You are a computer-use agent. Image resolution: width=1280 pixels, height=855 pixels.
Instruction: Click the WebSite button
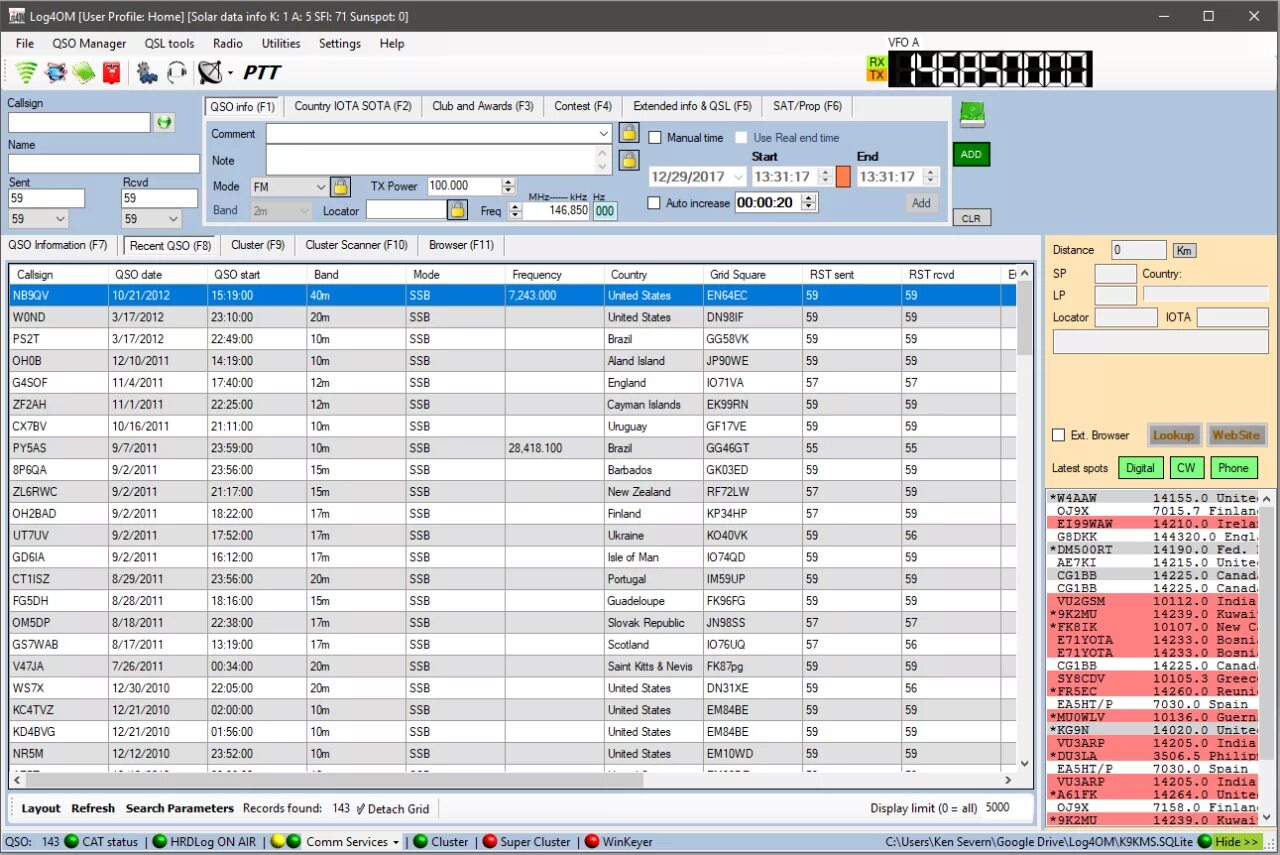click(1236, 435)
